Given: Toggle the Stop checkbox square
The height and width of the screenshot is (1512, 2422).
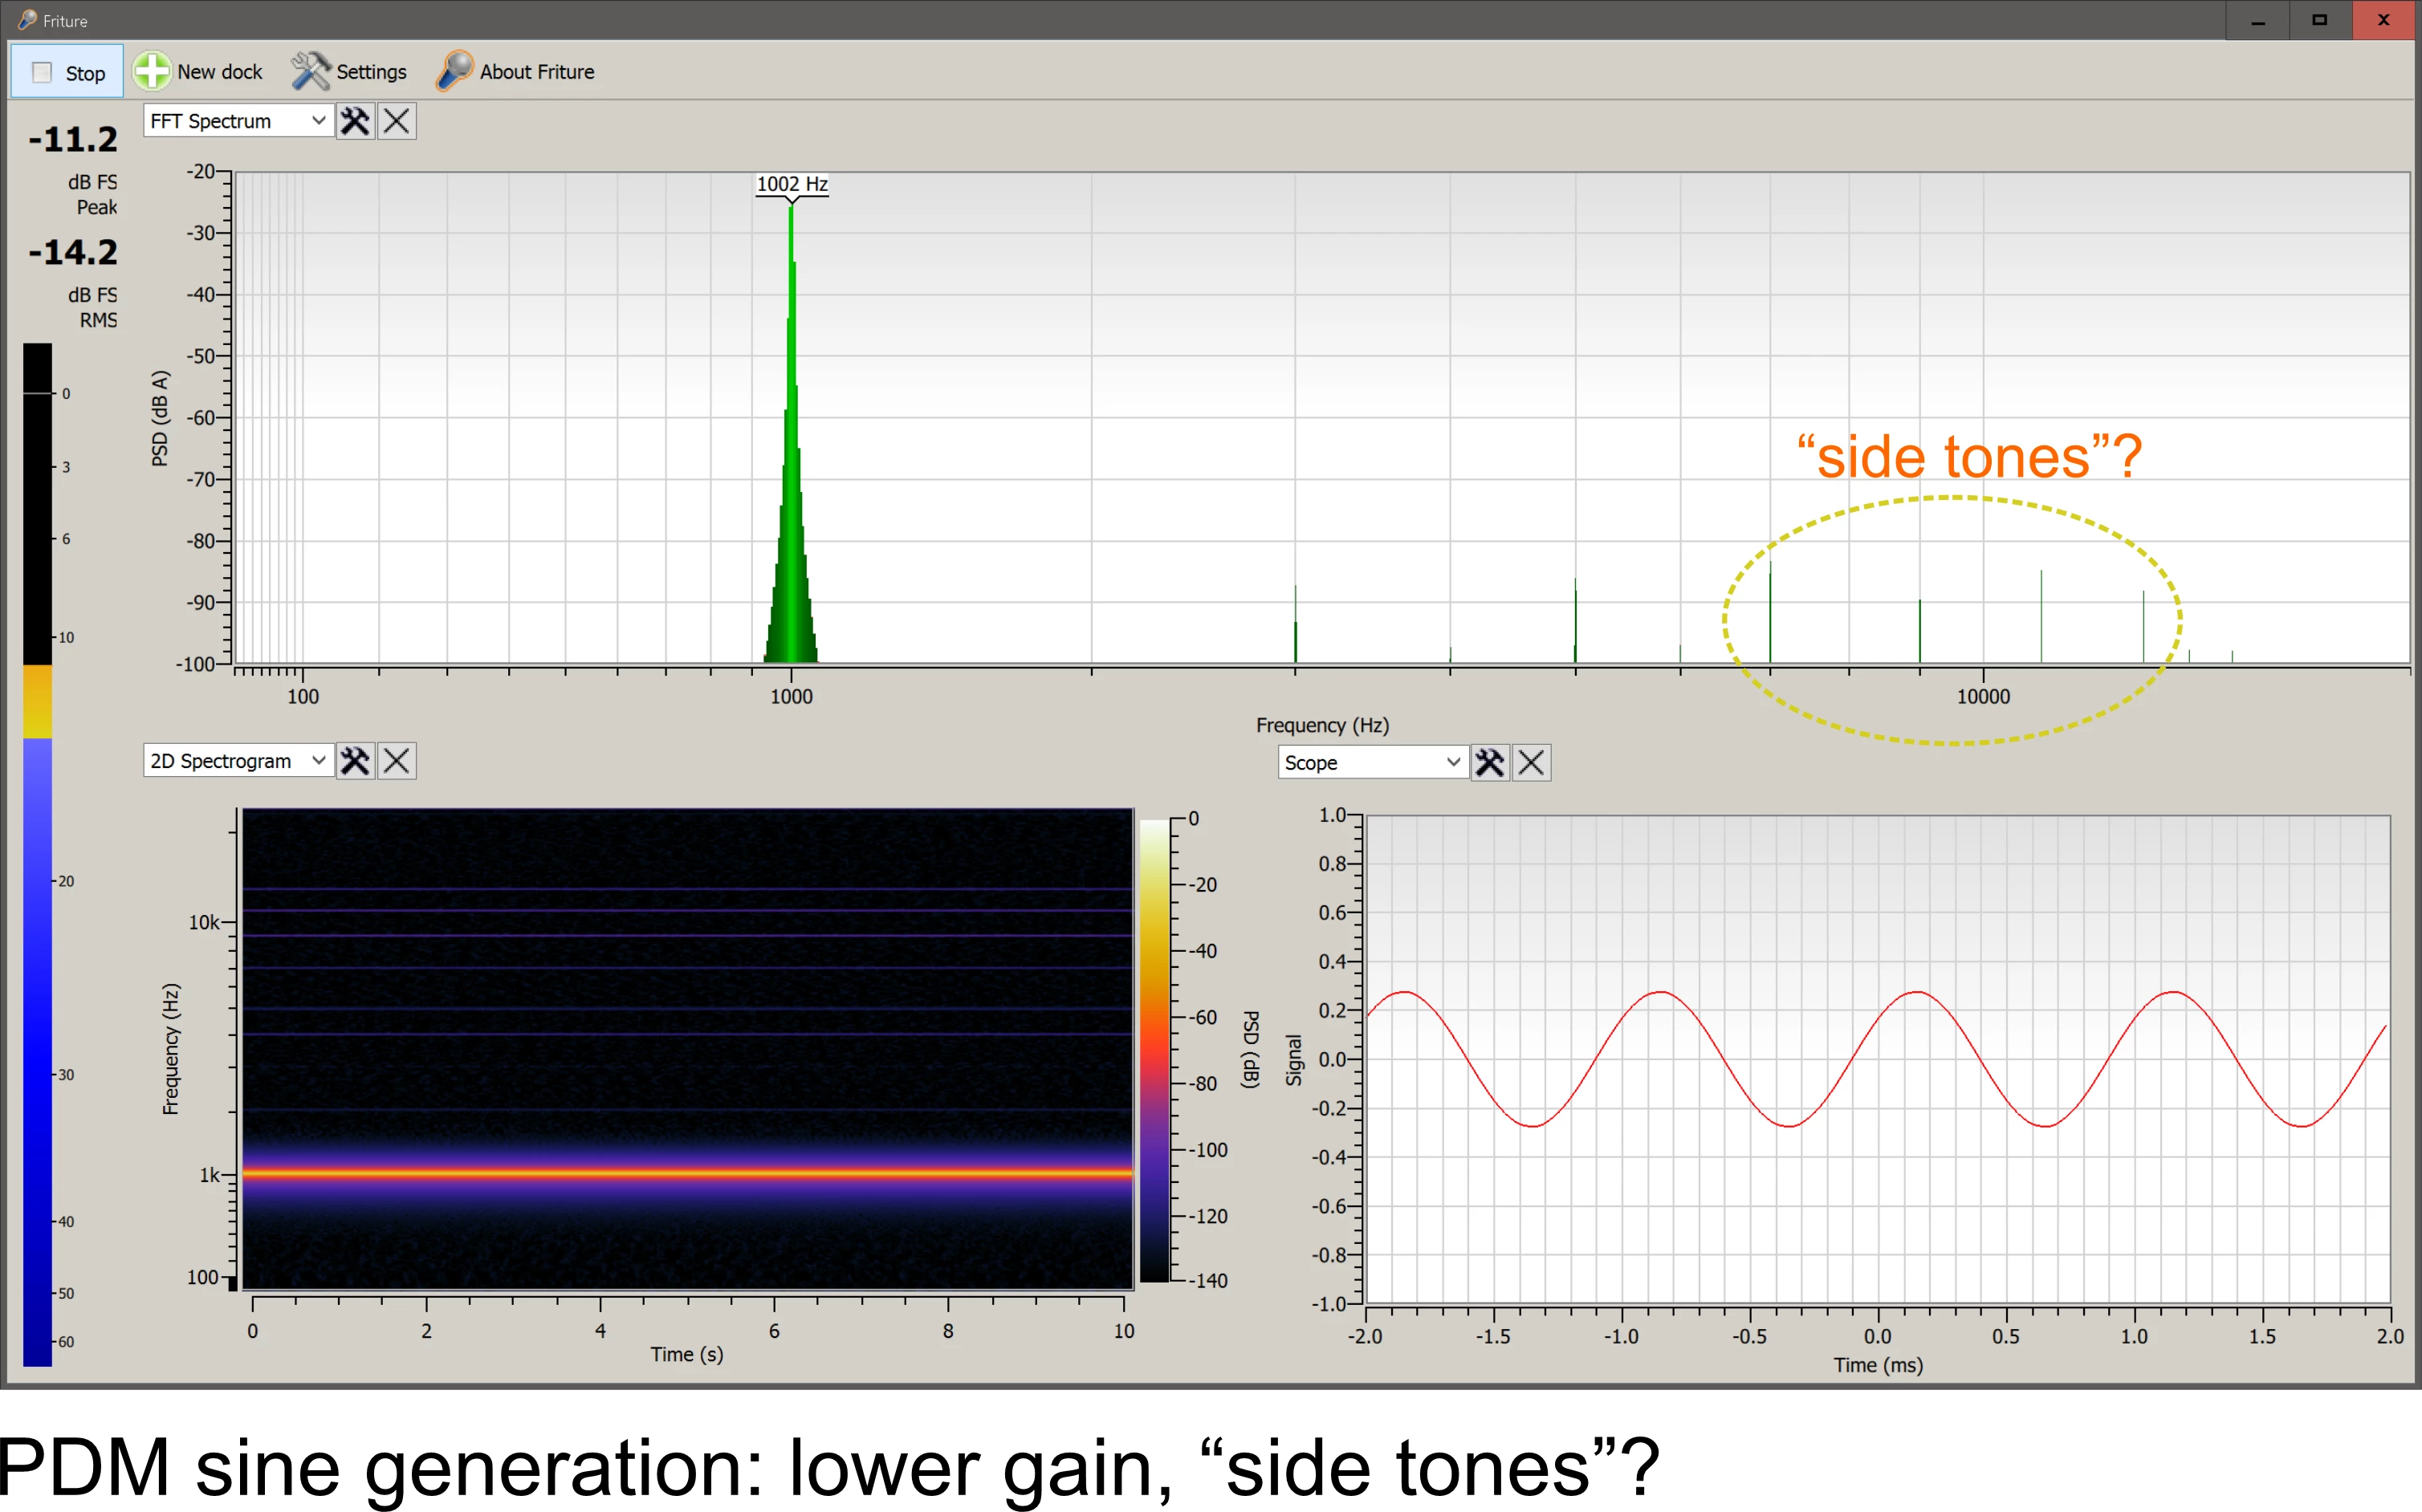Looking at the screenshot, I should (42, 73).
